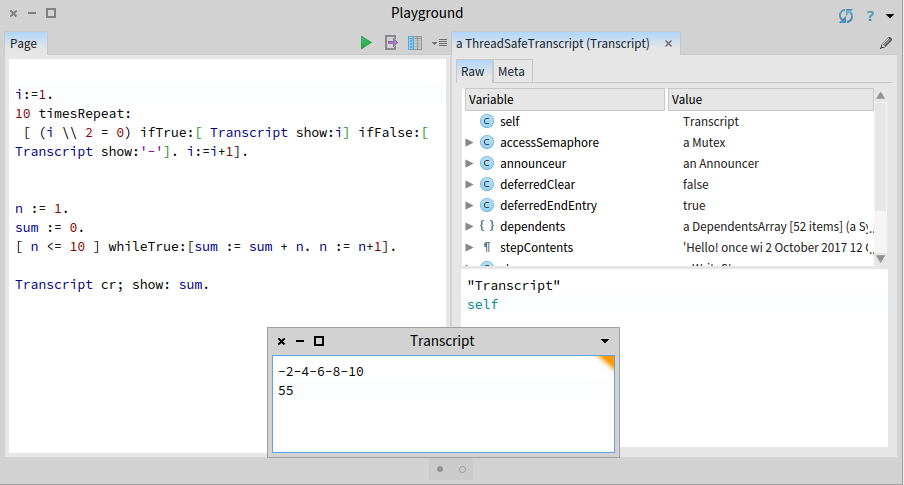Open the Playground window menu arrow
Image resolution: width=904 pixels, height=485 pixels.
[x=890, y=15]
